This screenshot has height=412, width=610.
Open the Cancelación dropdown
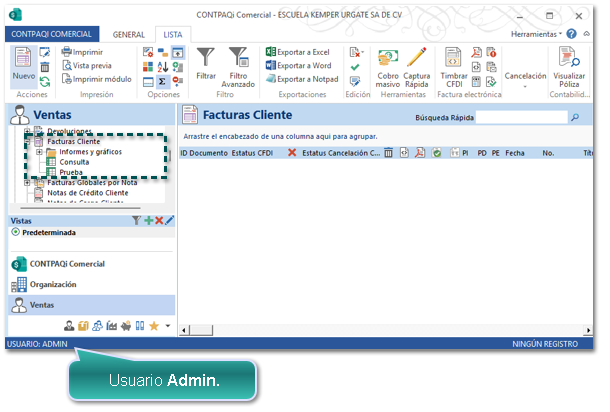525,79
